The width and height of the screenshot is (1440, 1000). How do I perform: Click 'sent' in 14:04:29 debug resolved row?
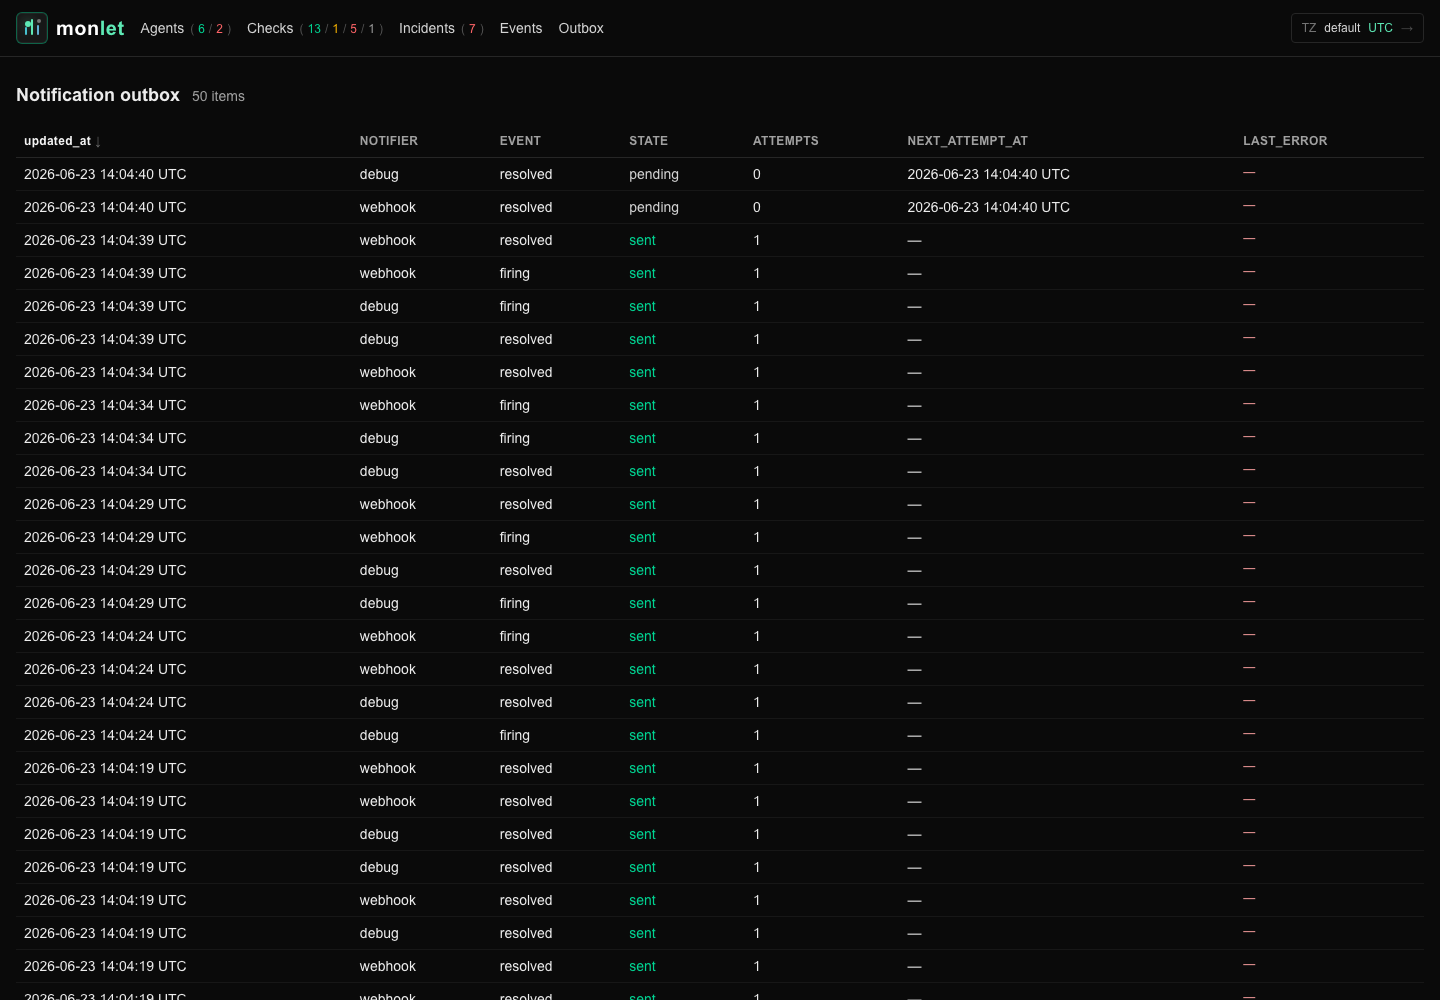point(642,570)
